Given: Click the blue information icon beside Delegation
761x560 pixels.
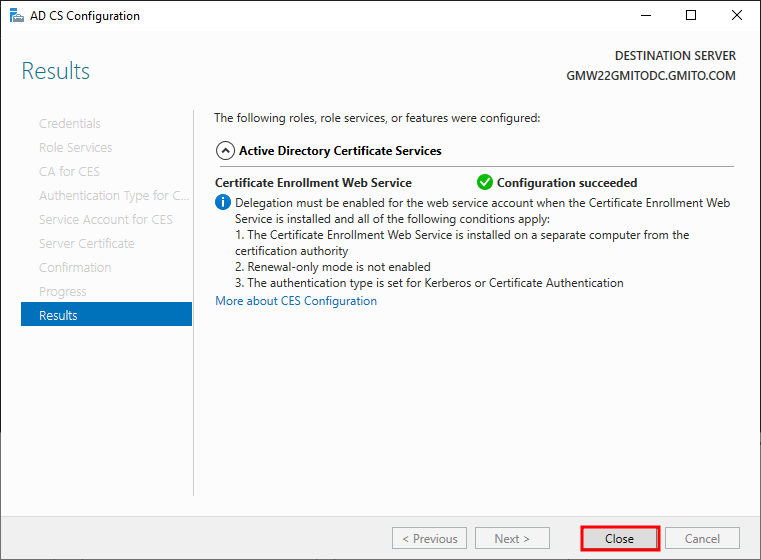Looking at the screenshot, I should [223, 202].
